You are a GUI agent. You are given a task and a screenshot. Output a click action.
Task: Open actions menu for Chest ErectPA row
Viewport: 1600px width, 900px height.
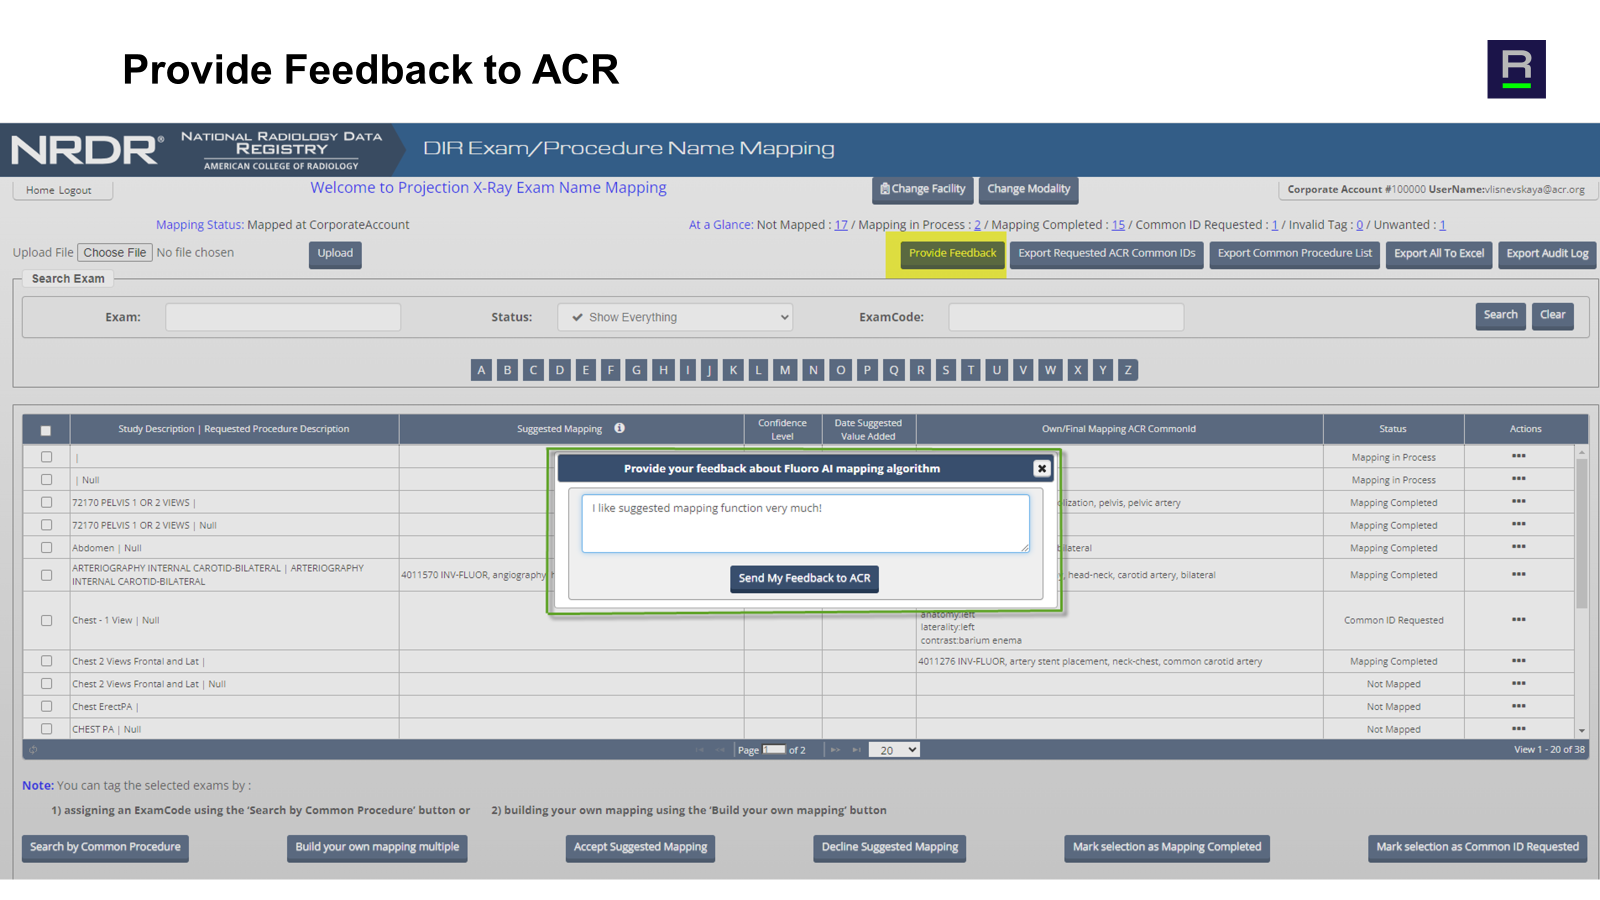1519,706
